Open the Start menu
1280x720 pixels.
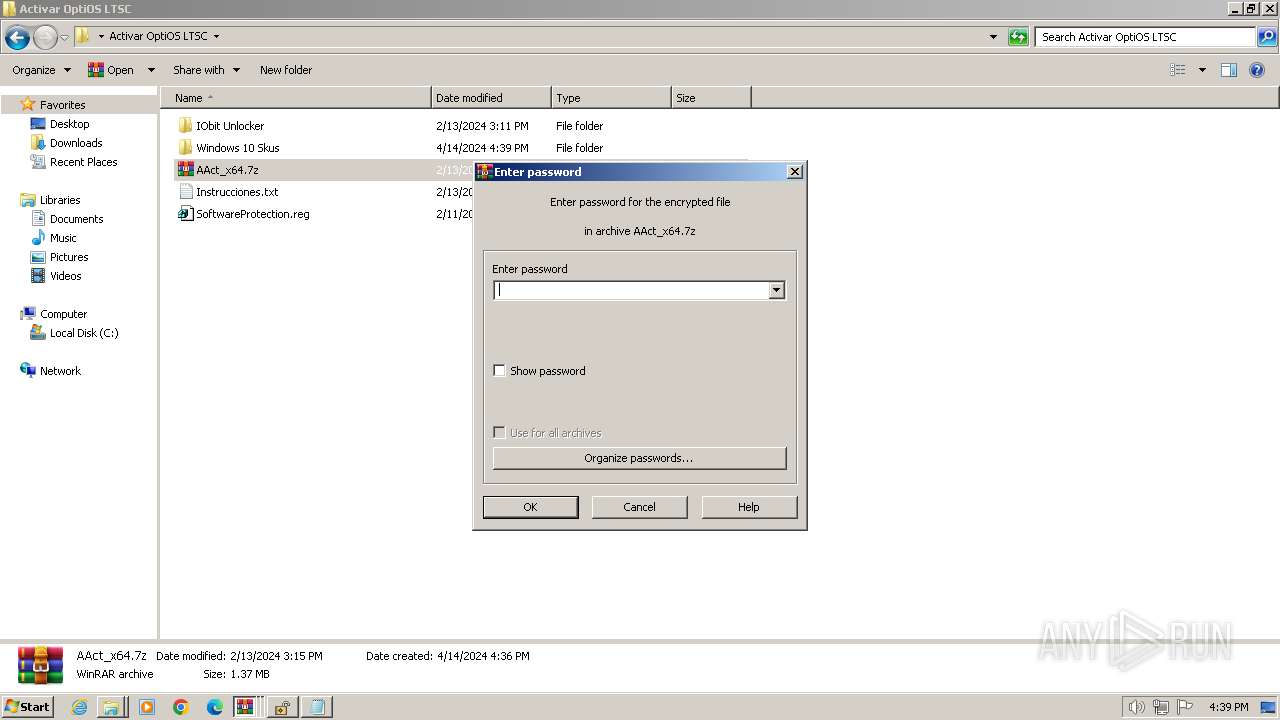tap(27, 707)
